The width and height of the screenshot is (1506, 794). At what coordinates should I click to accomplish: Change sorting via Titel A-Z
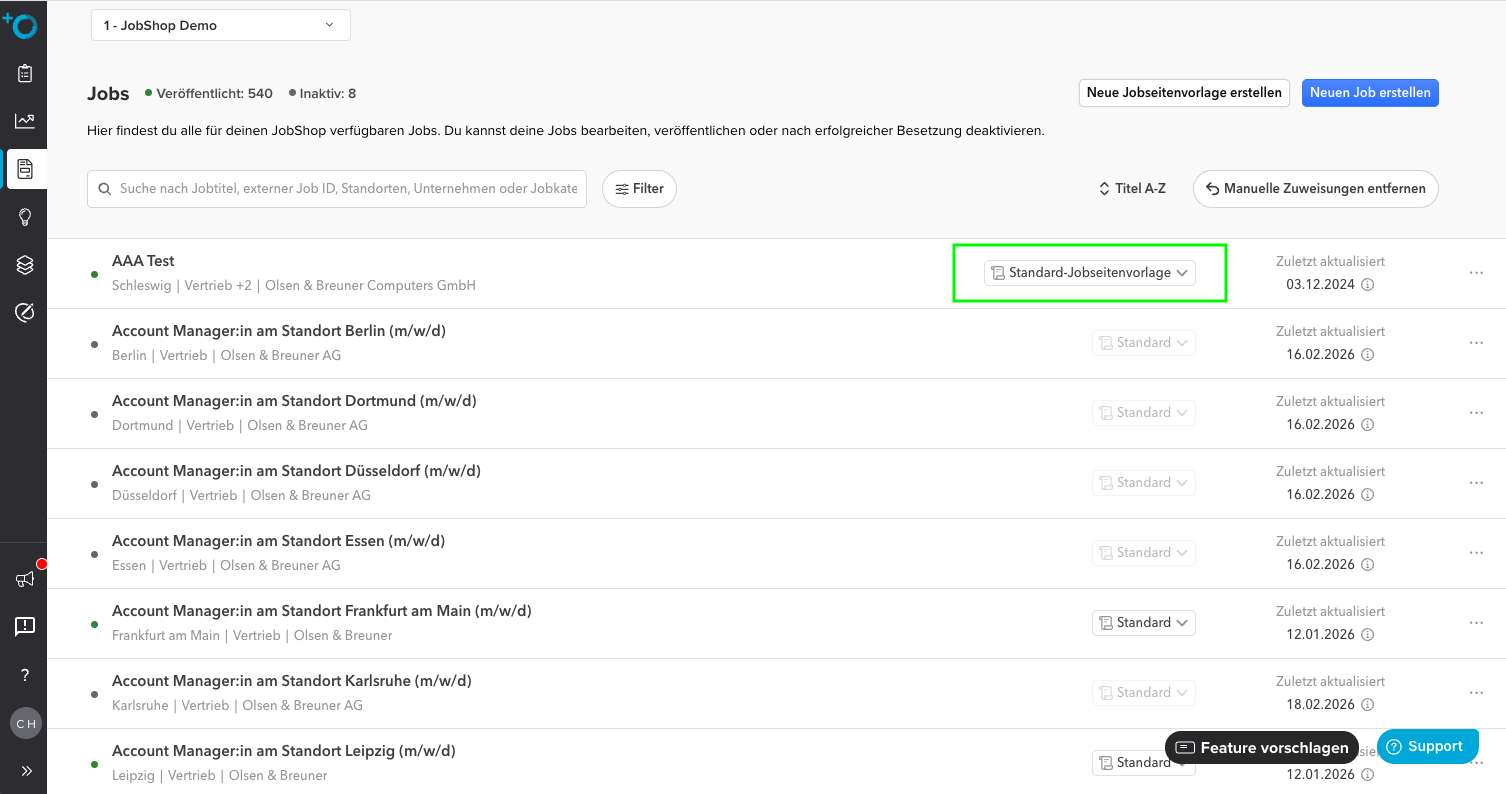pyautogui.click(x=1132, y=188)
